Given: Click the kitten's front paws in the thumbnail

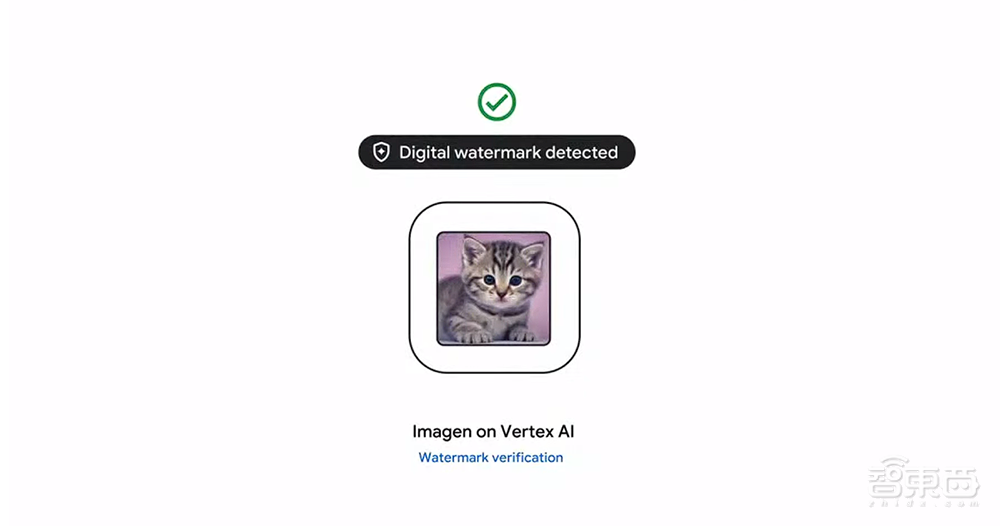Looking at the screenshot, I should [x=496, y=336].
